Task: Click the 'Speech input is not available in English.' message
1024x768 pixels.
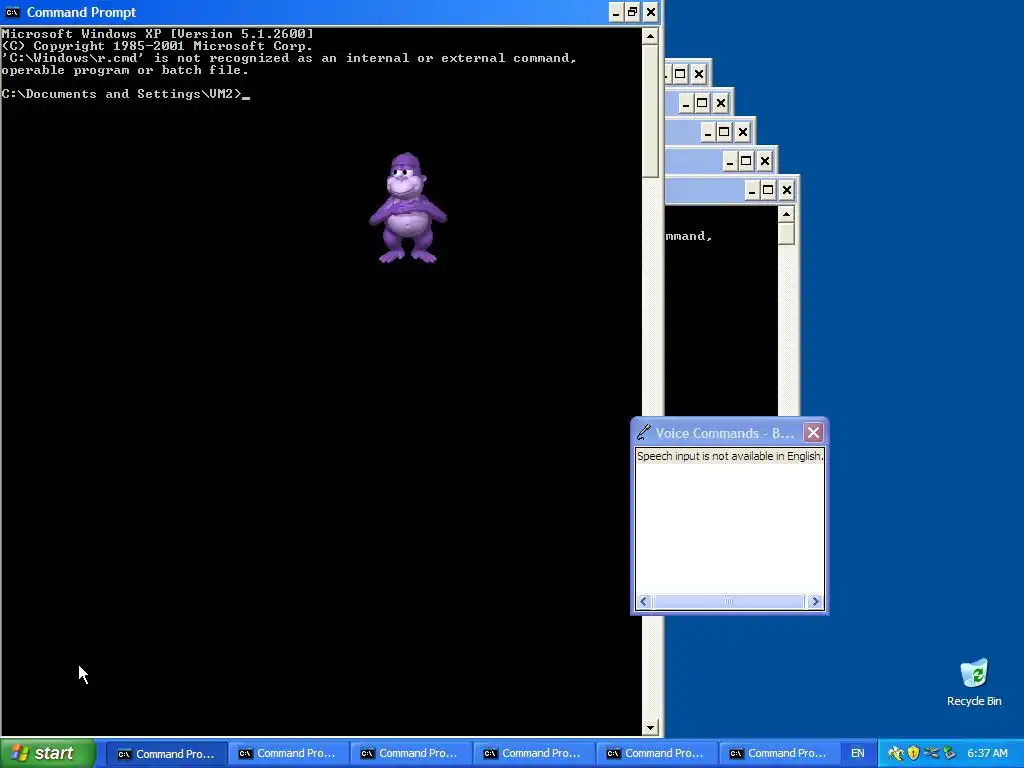Action: click(x=729, y=456)
